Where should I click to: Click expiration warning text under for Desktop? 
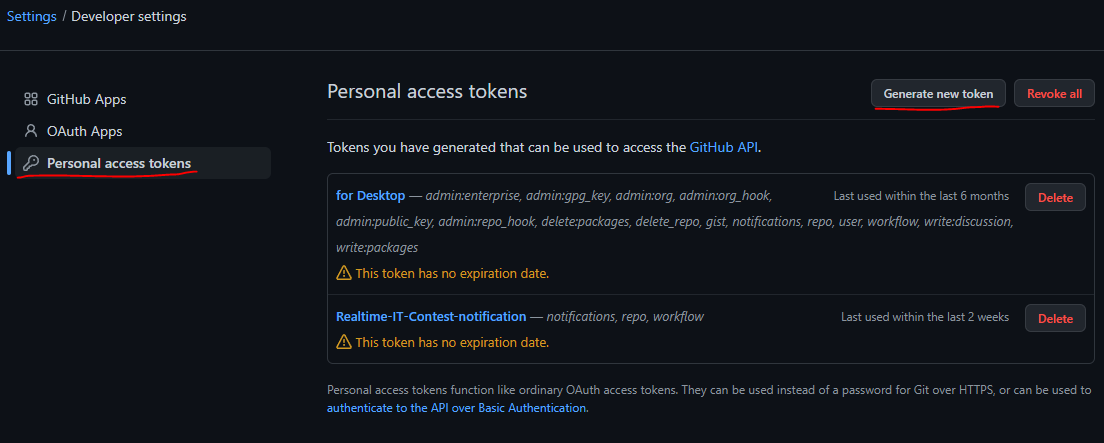[x=452, y=273]
